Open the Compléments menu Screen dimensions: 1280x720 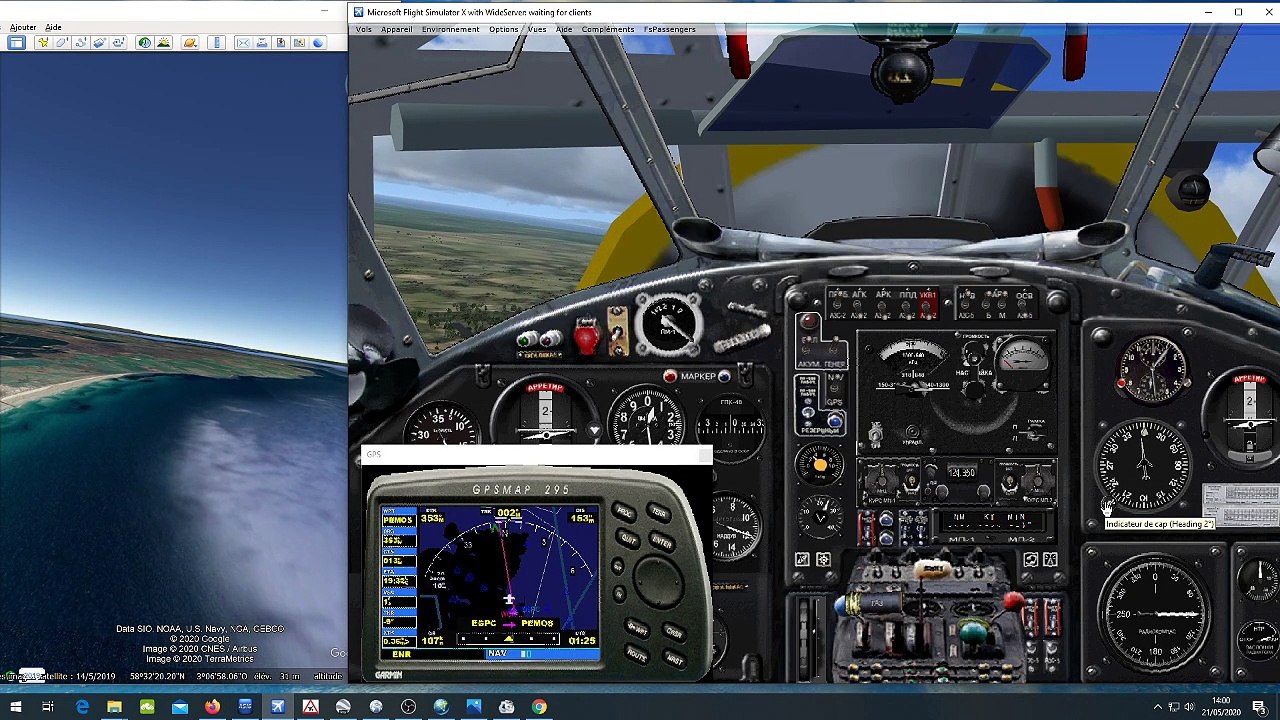click(x=608, y=29)
